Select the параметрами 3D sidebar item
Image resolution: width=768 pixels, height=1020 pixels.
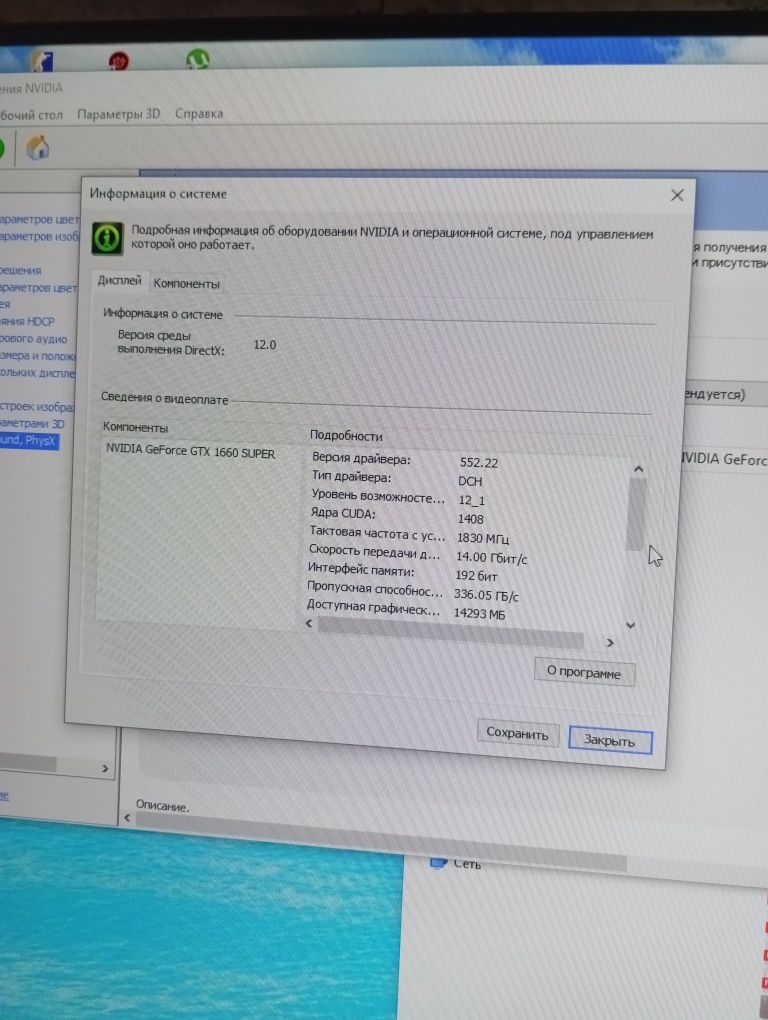coord(32,423)
